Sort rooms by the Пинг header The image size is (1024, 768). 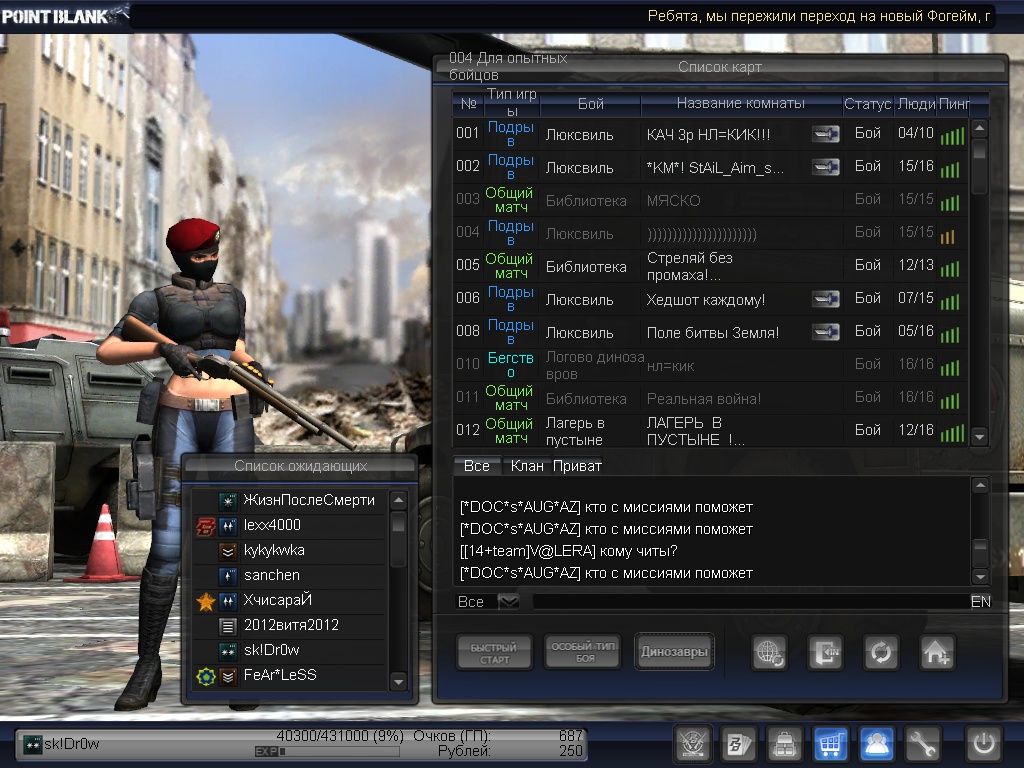click(x=954, y=103)
